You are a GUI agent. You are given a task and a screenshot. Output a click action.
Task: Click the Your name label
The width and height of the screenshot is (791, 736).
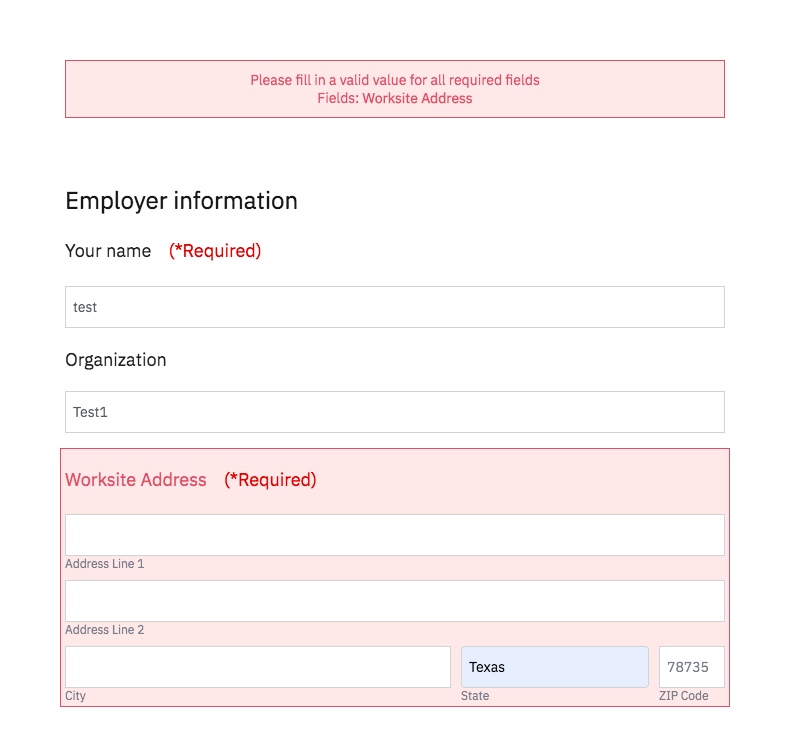point(108,251)
